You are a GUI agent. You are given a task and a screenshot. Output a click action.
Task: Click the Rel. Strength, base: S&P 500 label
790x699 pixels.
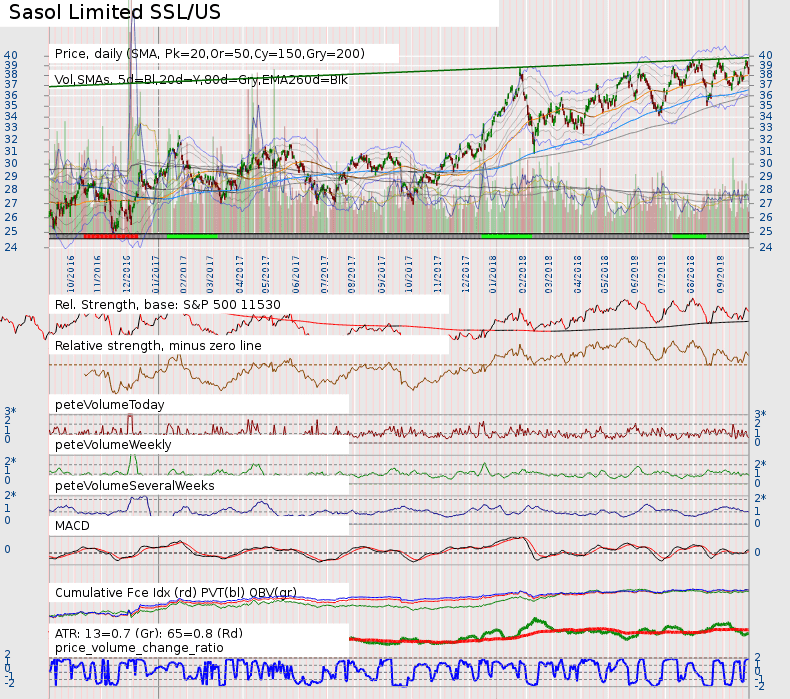168,305
